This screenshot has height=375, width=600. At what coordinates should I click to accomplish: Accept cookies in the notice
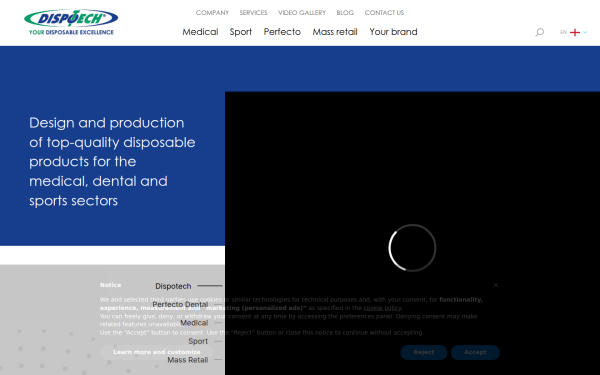(475, 352)
